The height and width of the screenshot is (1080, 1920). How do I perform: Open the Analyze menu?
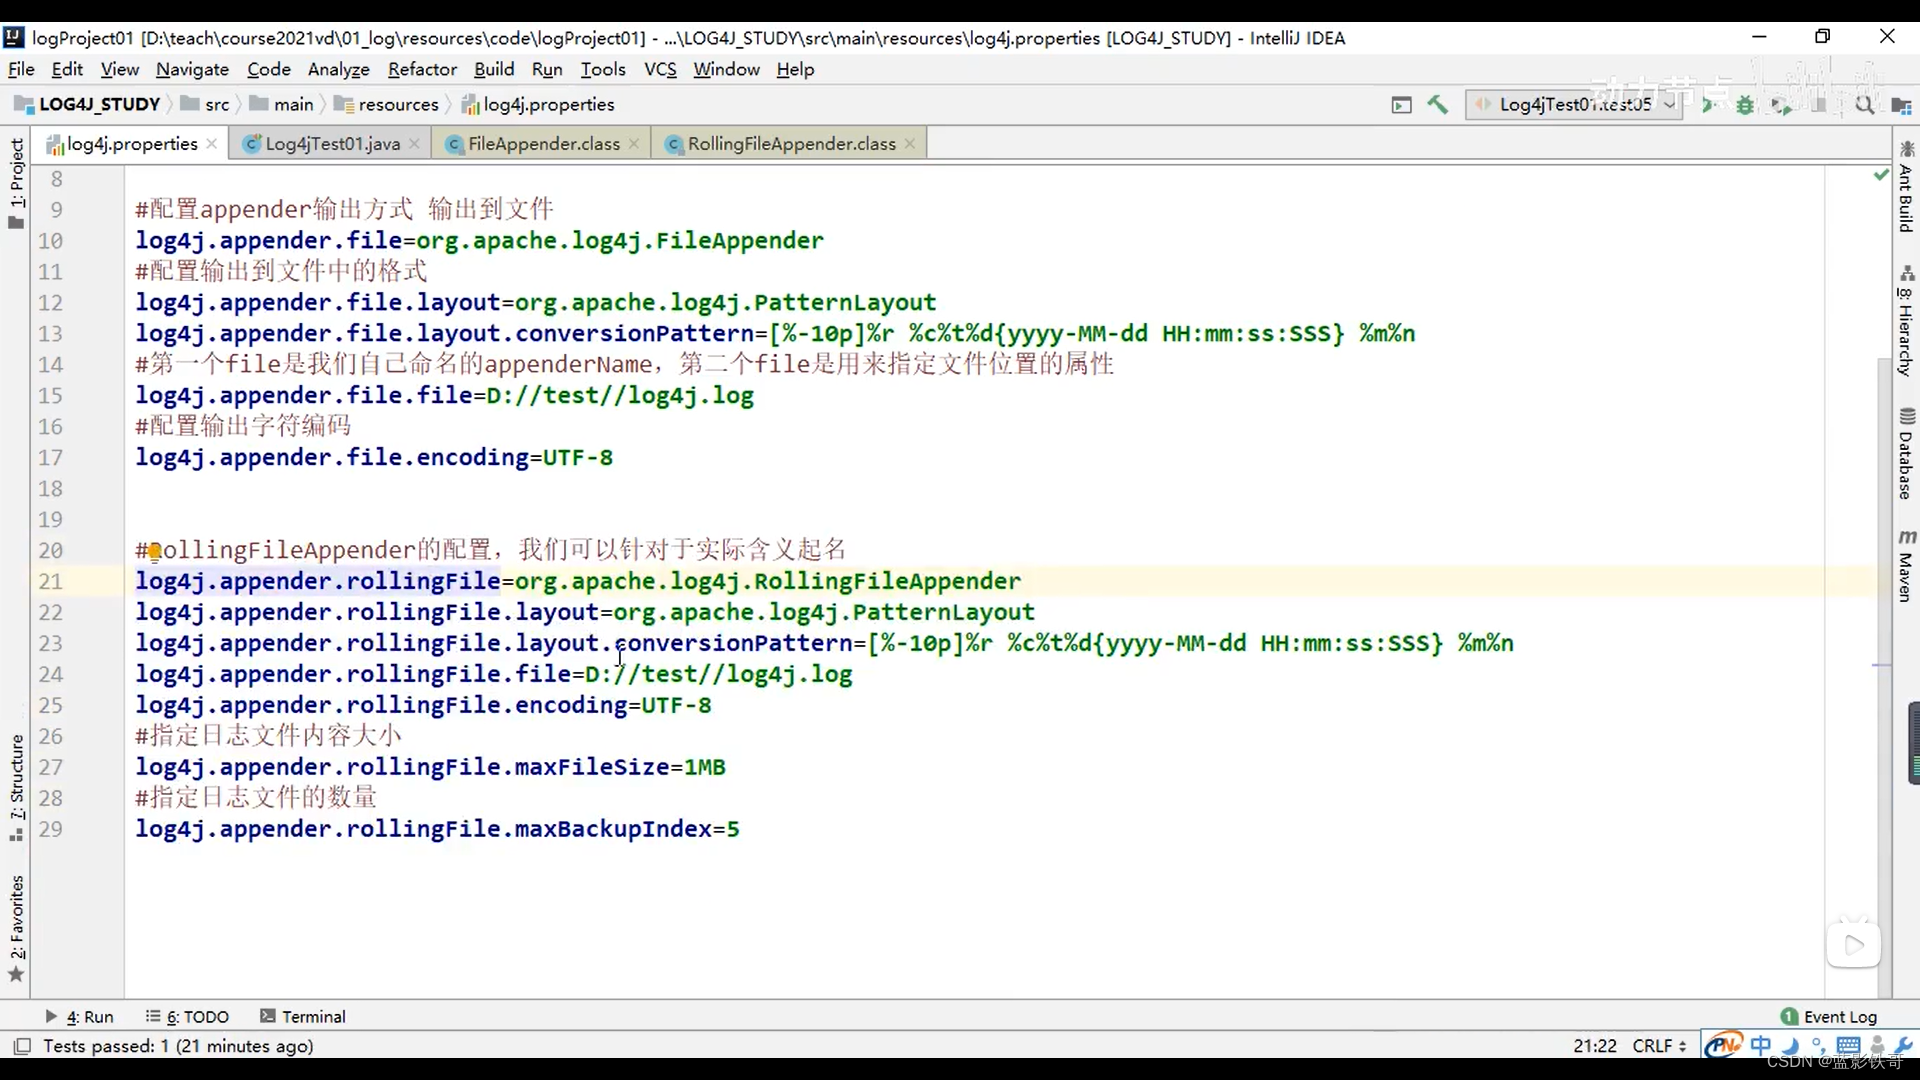tap(338, 69)
